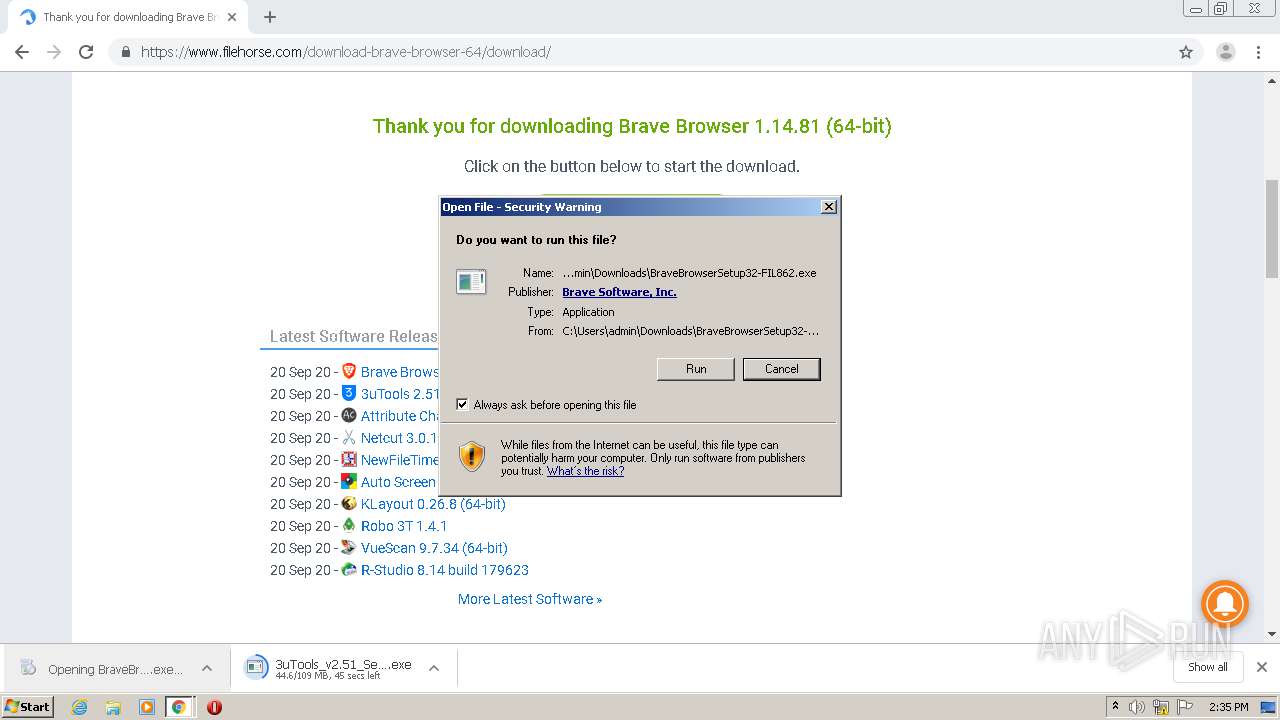Click the 3uTools_v2.51 download item

329,668
